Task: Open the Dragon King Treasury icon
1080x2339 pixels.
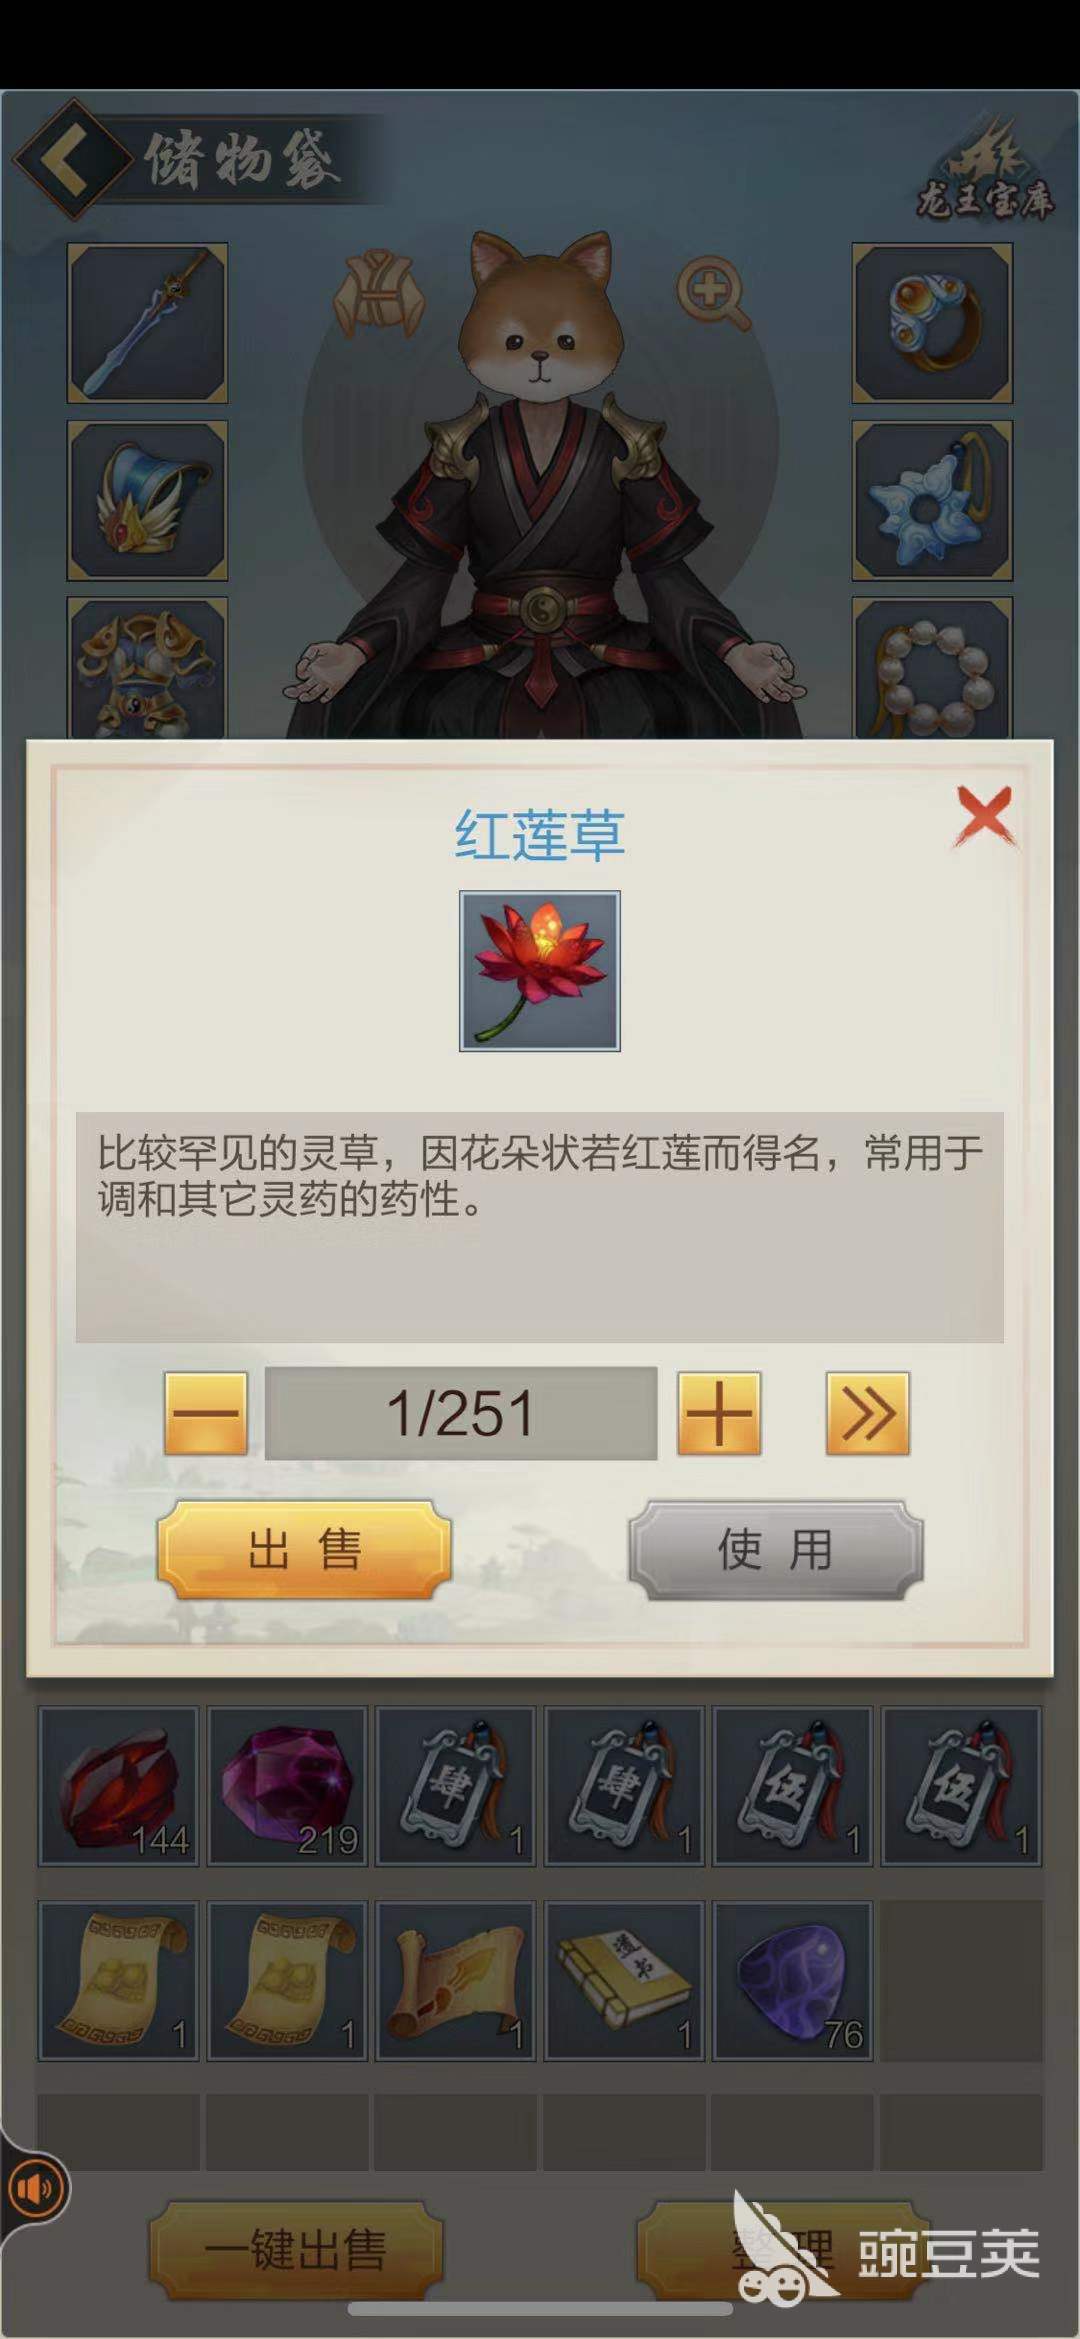Action: pyautogui.click(x=985, y=172)
